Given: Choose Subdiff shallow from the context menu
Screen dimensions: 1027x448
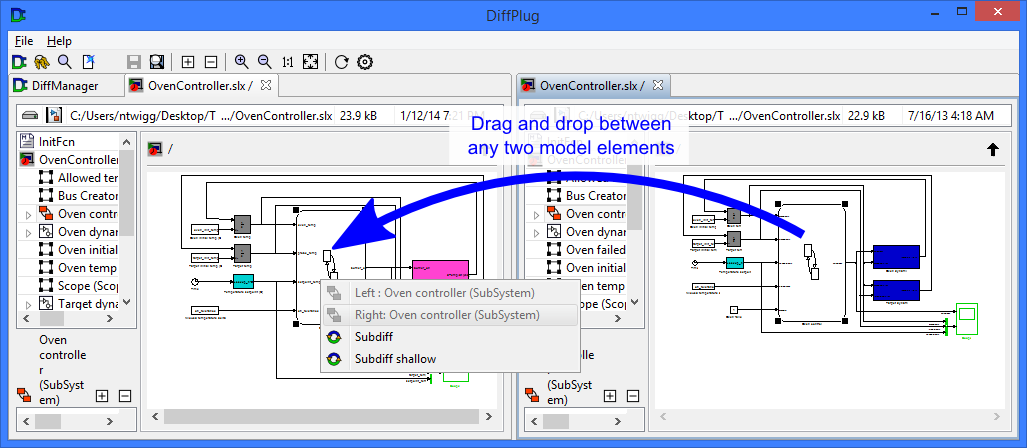Looking at the screenshot, I should pyautogui.click(x=451, y=359).
